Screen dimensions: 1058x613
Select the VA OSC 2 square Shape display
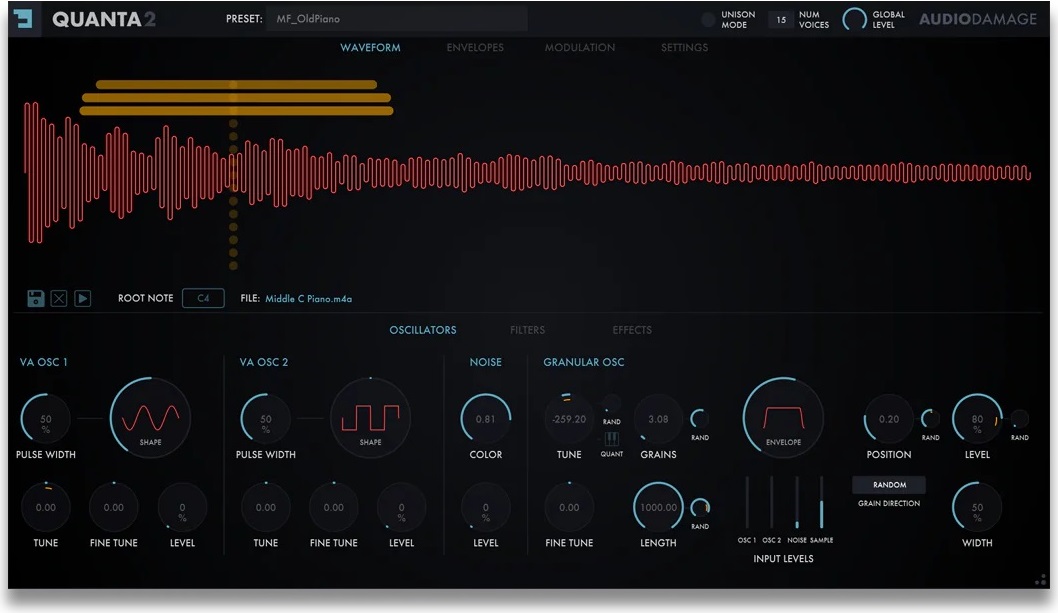pyautogui.click(x=370, y=418)
